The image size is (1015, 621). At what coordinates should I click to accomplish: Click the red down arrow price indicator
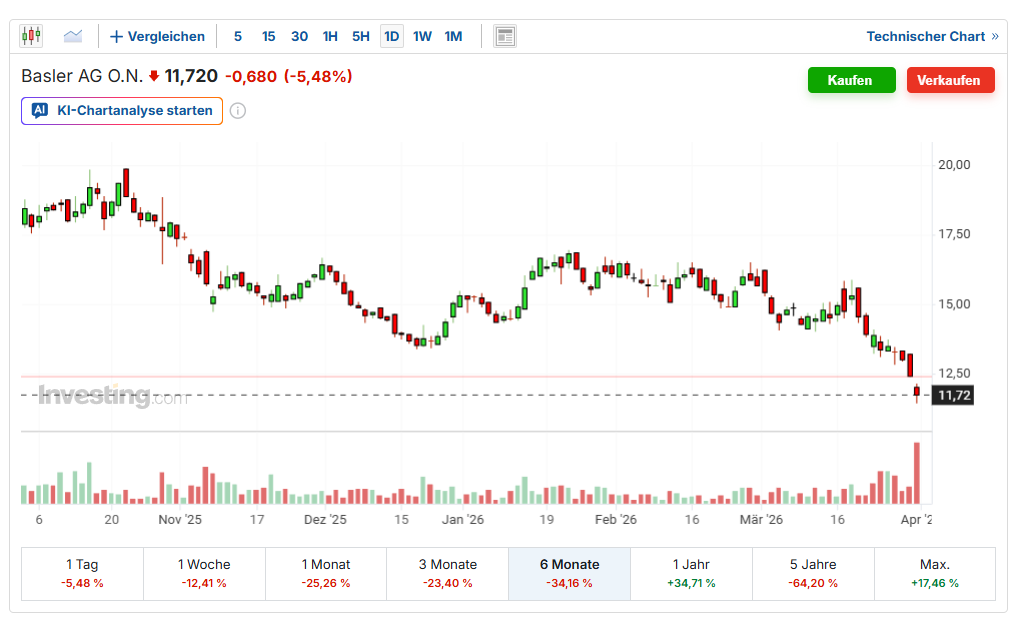pos(154,76)
